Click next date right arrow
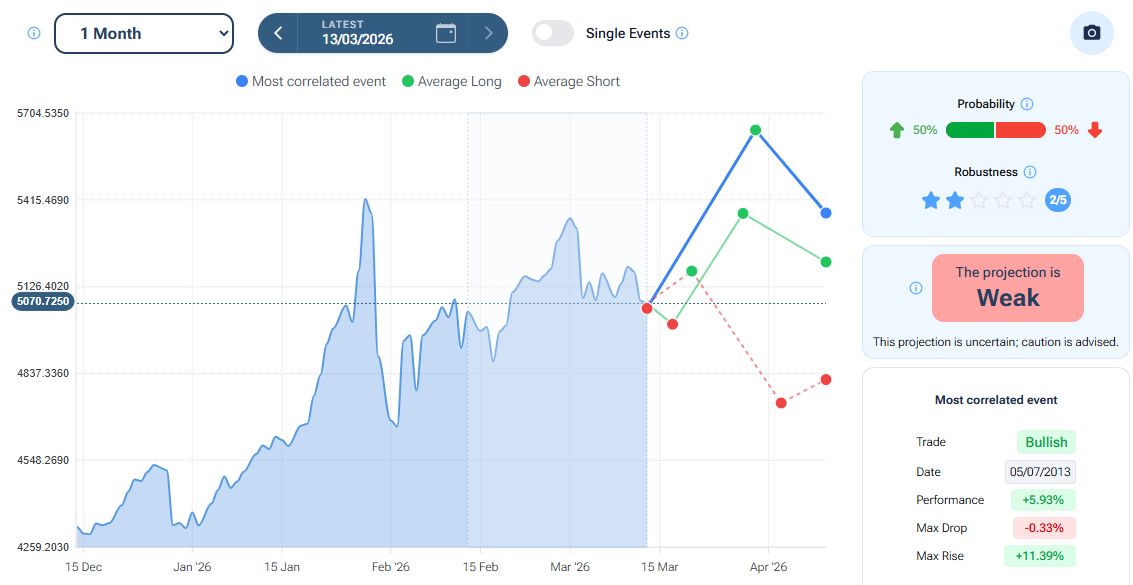The height and width of the screenshot is (585, 1133). (488, 33)
